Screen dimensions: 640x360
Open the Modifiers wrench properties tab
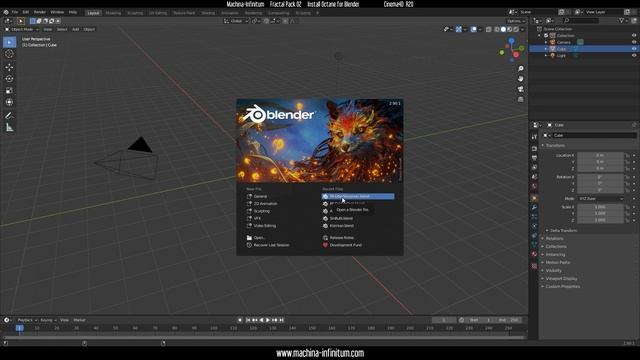pyautogui.click(x=534, y=207)
